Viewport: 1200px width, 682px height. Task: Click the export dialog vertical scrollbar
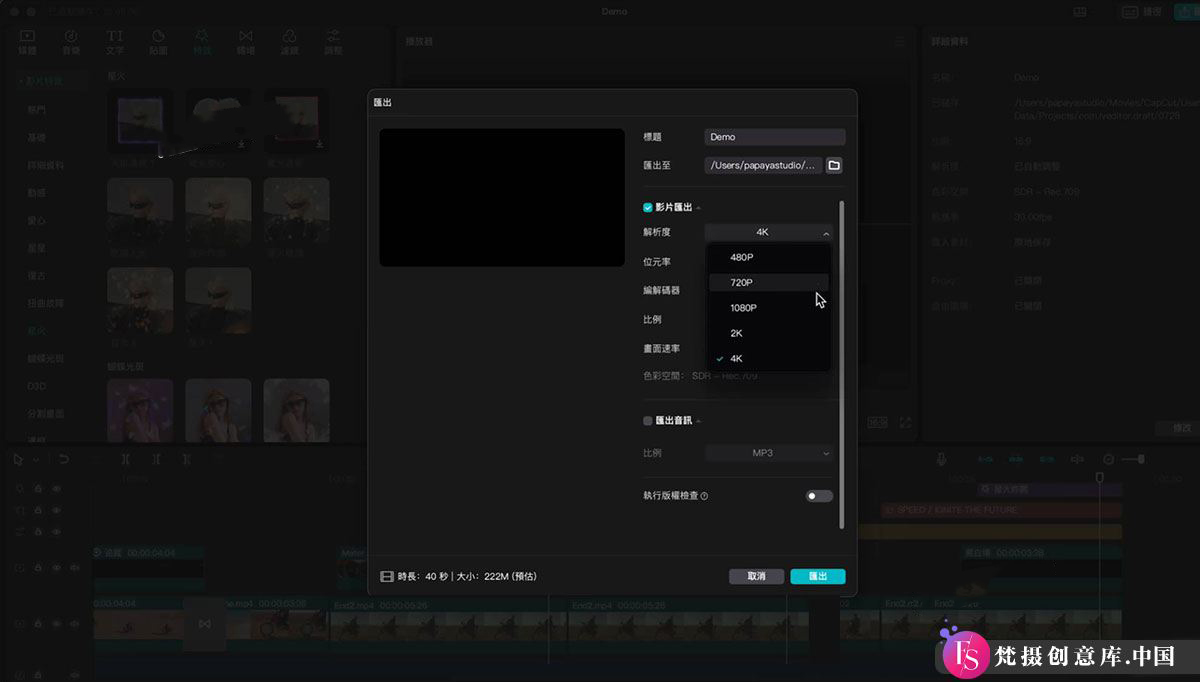pyautogui.click(x=841, y=365)
